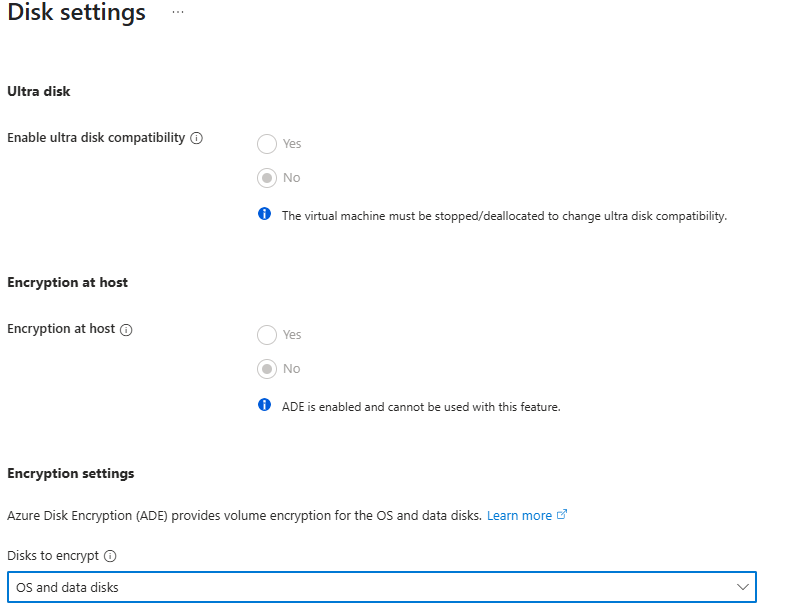
Task: Select Yes for ultra disk compatibility
Action: click(267, 144)
